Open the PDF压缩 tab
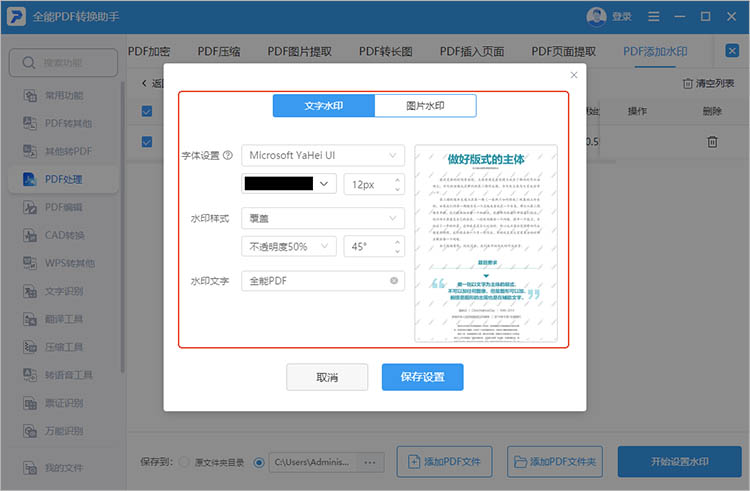750x491 pixels. point(219,51)
